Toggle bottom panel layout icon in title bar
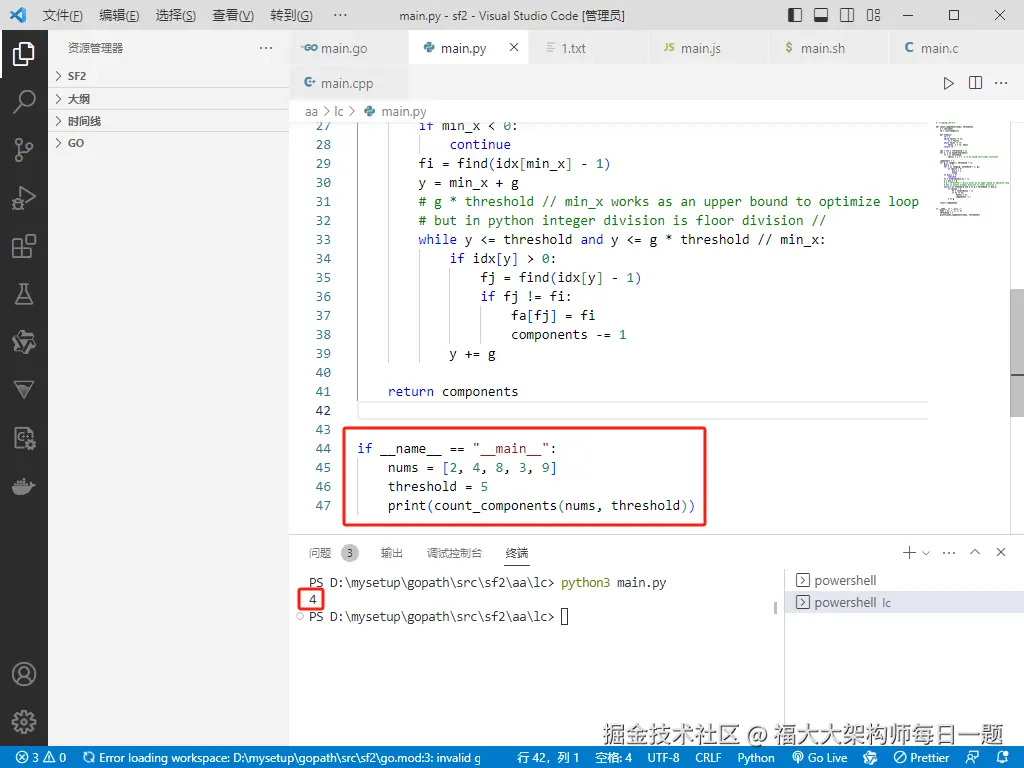The height and width of the screenshot is (768, 1024). (x=821, y=15)
